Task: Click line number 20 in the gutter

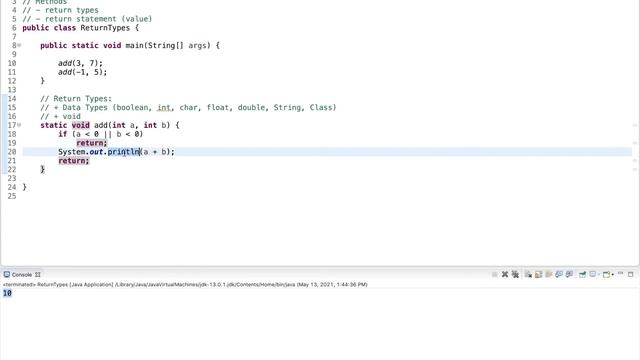Action: point(12,152)
